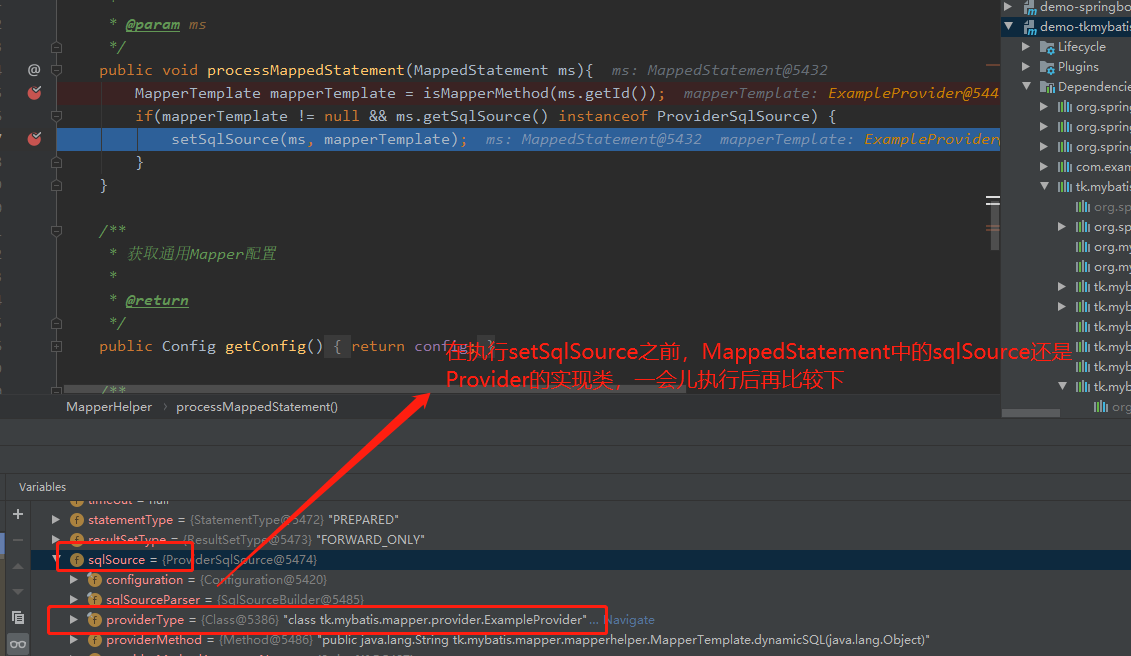Click MapperHelper in the breadcrumb bar
1131x656 pixels.
click(109, 407)
